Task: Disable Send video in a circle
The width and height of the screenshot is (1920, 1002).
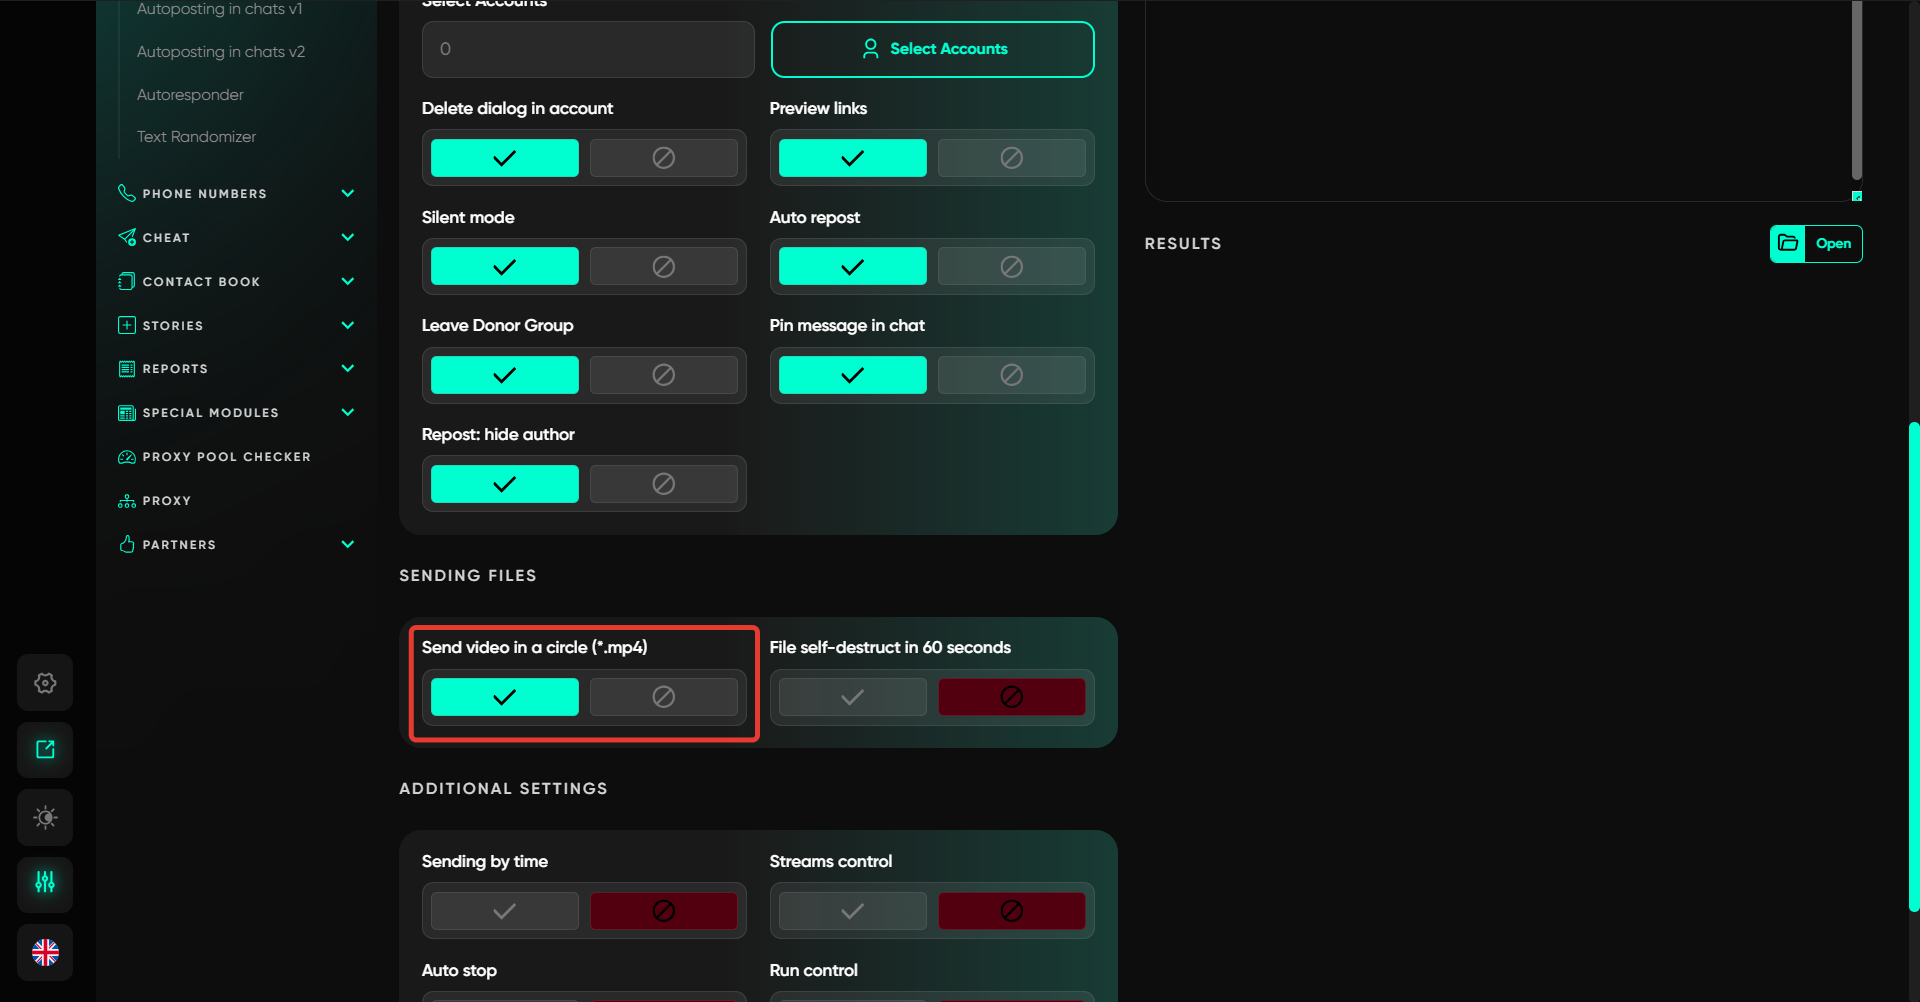Action: [x=663, y=697]
